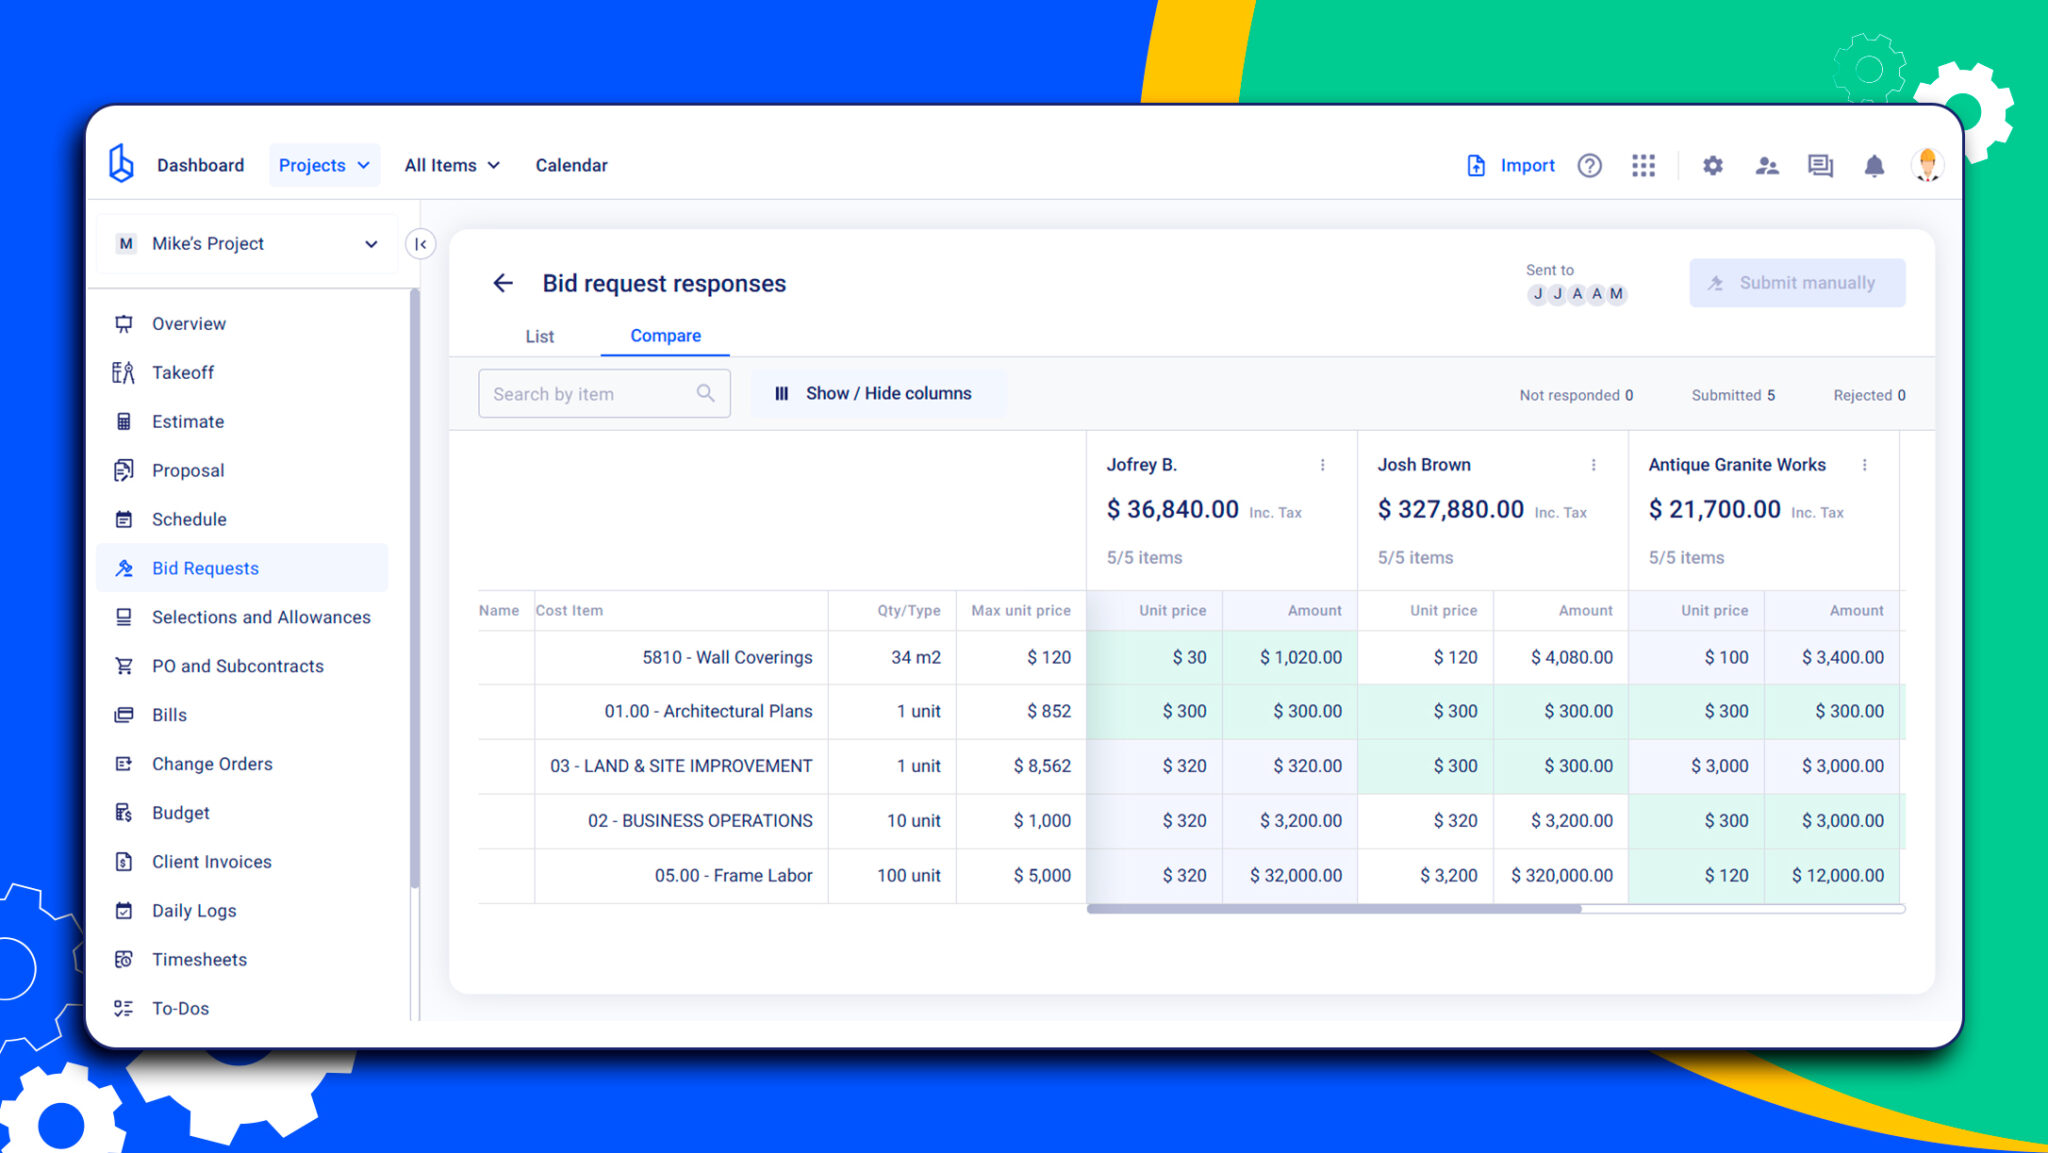Open the help question mark icon
Screen dimensions: 2048x1153
point(1589,166)
